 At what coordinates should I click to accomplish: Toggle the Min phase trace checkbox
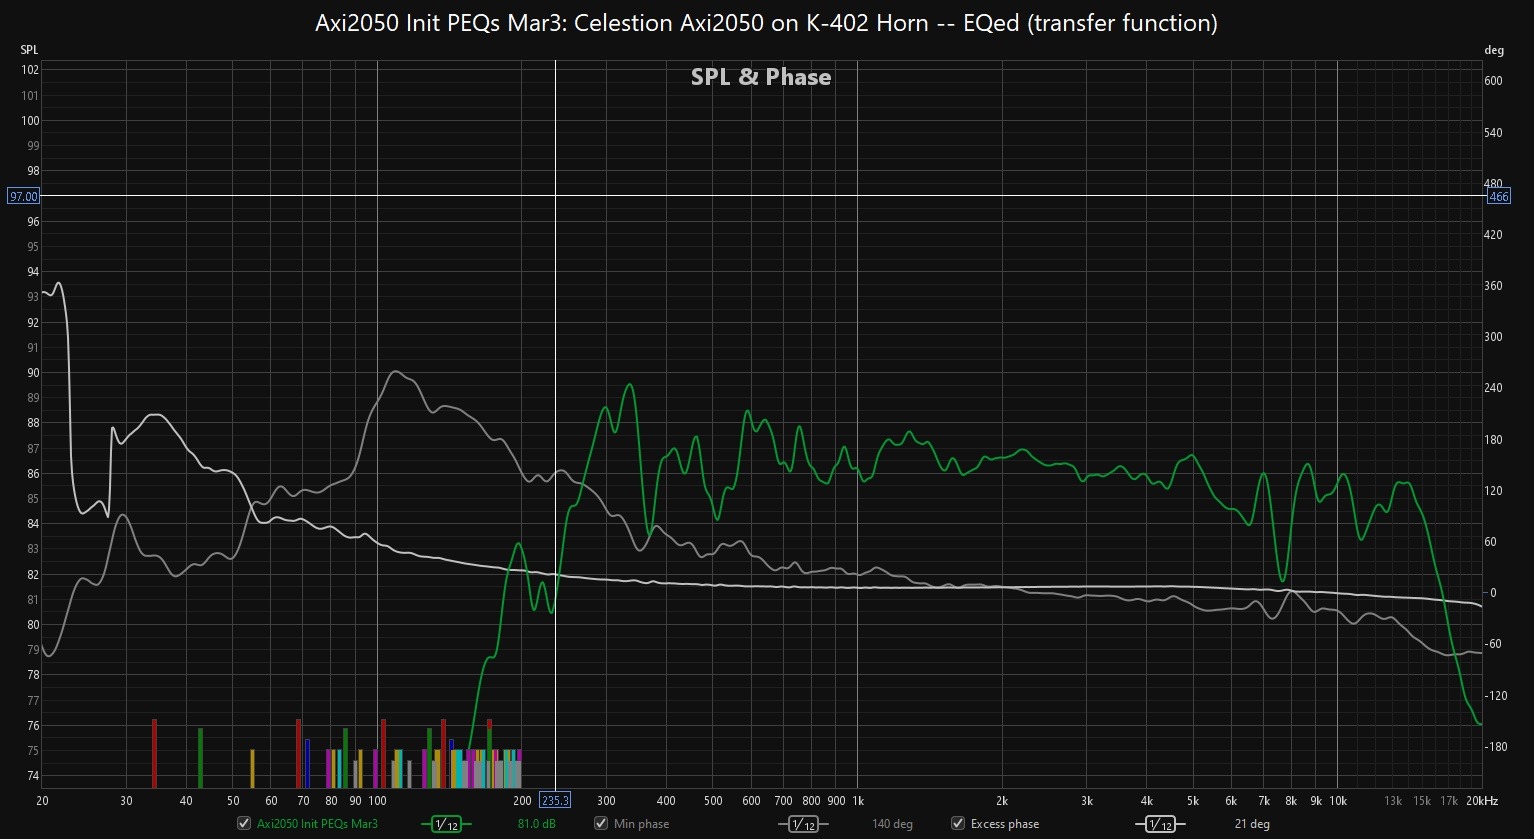[601, 824]
